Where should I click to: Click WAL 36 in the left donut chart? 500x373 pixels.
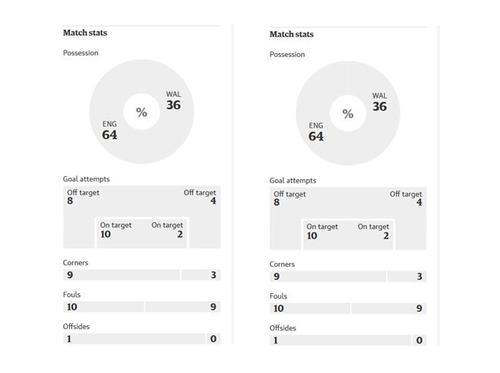[173, 101]
